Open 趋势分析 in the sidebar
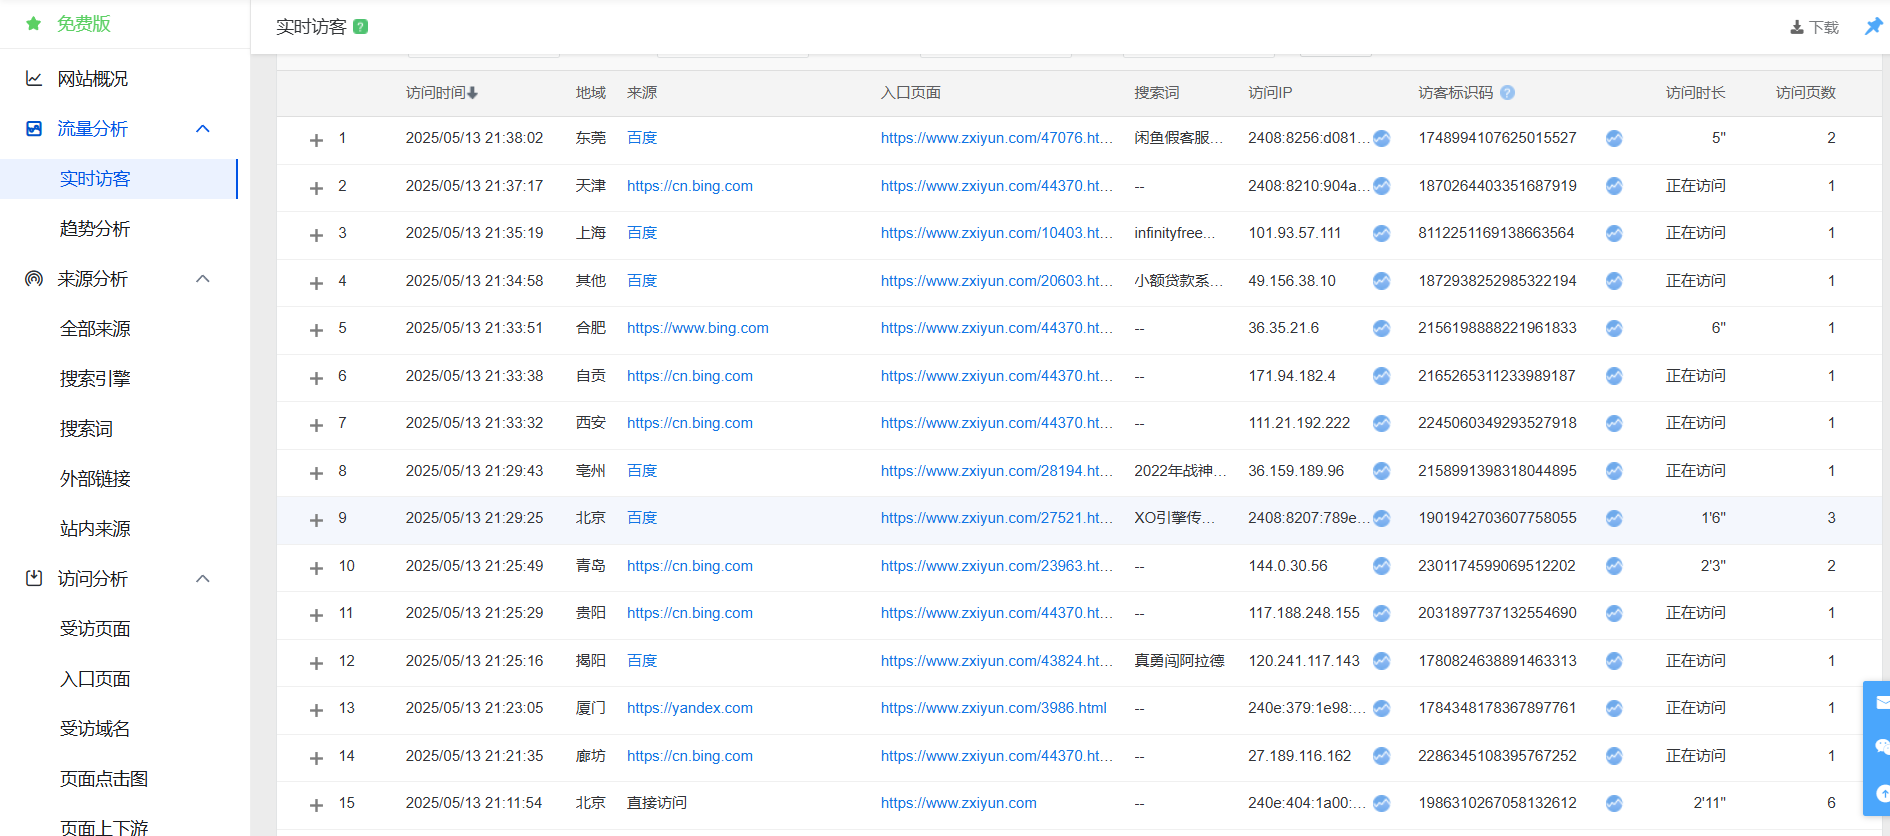This screenshot has width=1890, height=836. (x=95, y=229)
